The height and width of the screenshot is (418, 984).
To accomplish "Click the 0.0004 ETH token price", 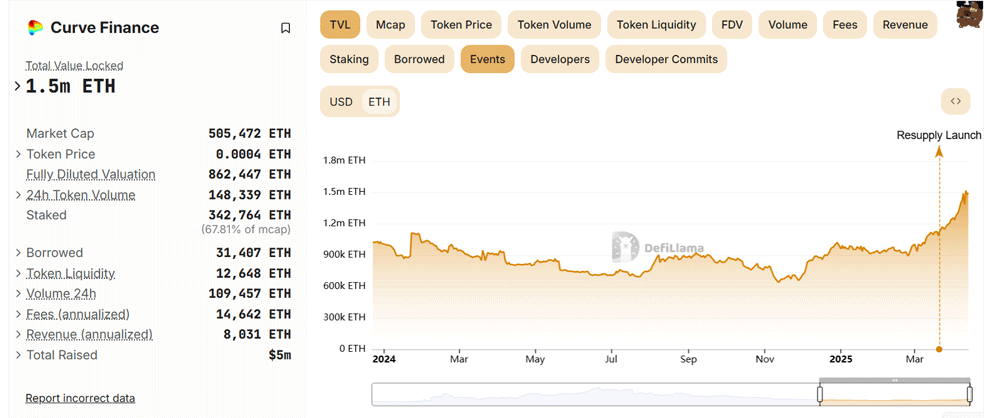I will pyautogui.click(x=254, y=154).
